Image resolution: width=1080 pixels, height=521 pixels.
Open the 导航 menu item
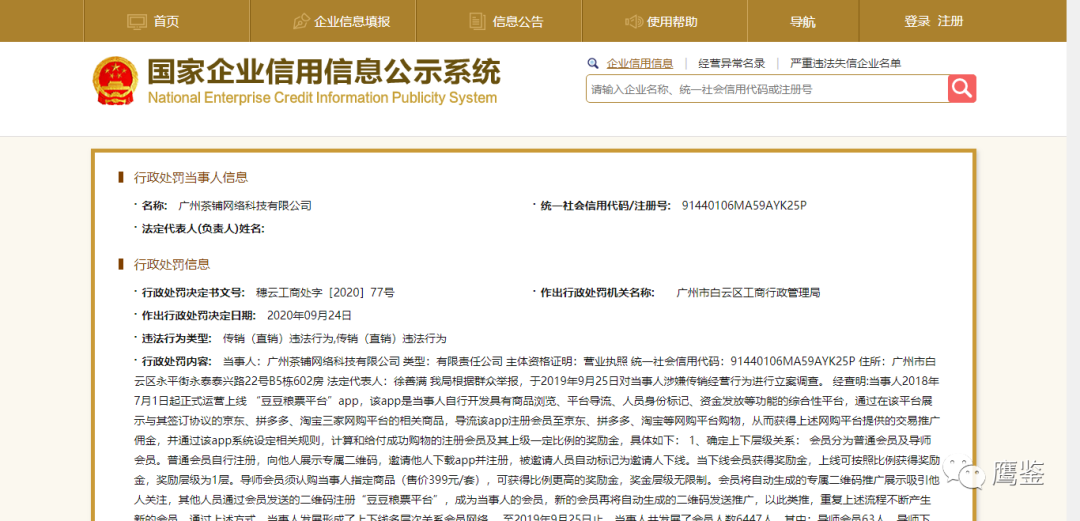(x=803, y=21)
